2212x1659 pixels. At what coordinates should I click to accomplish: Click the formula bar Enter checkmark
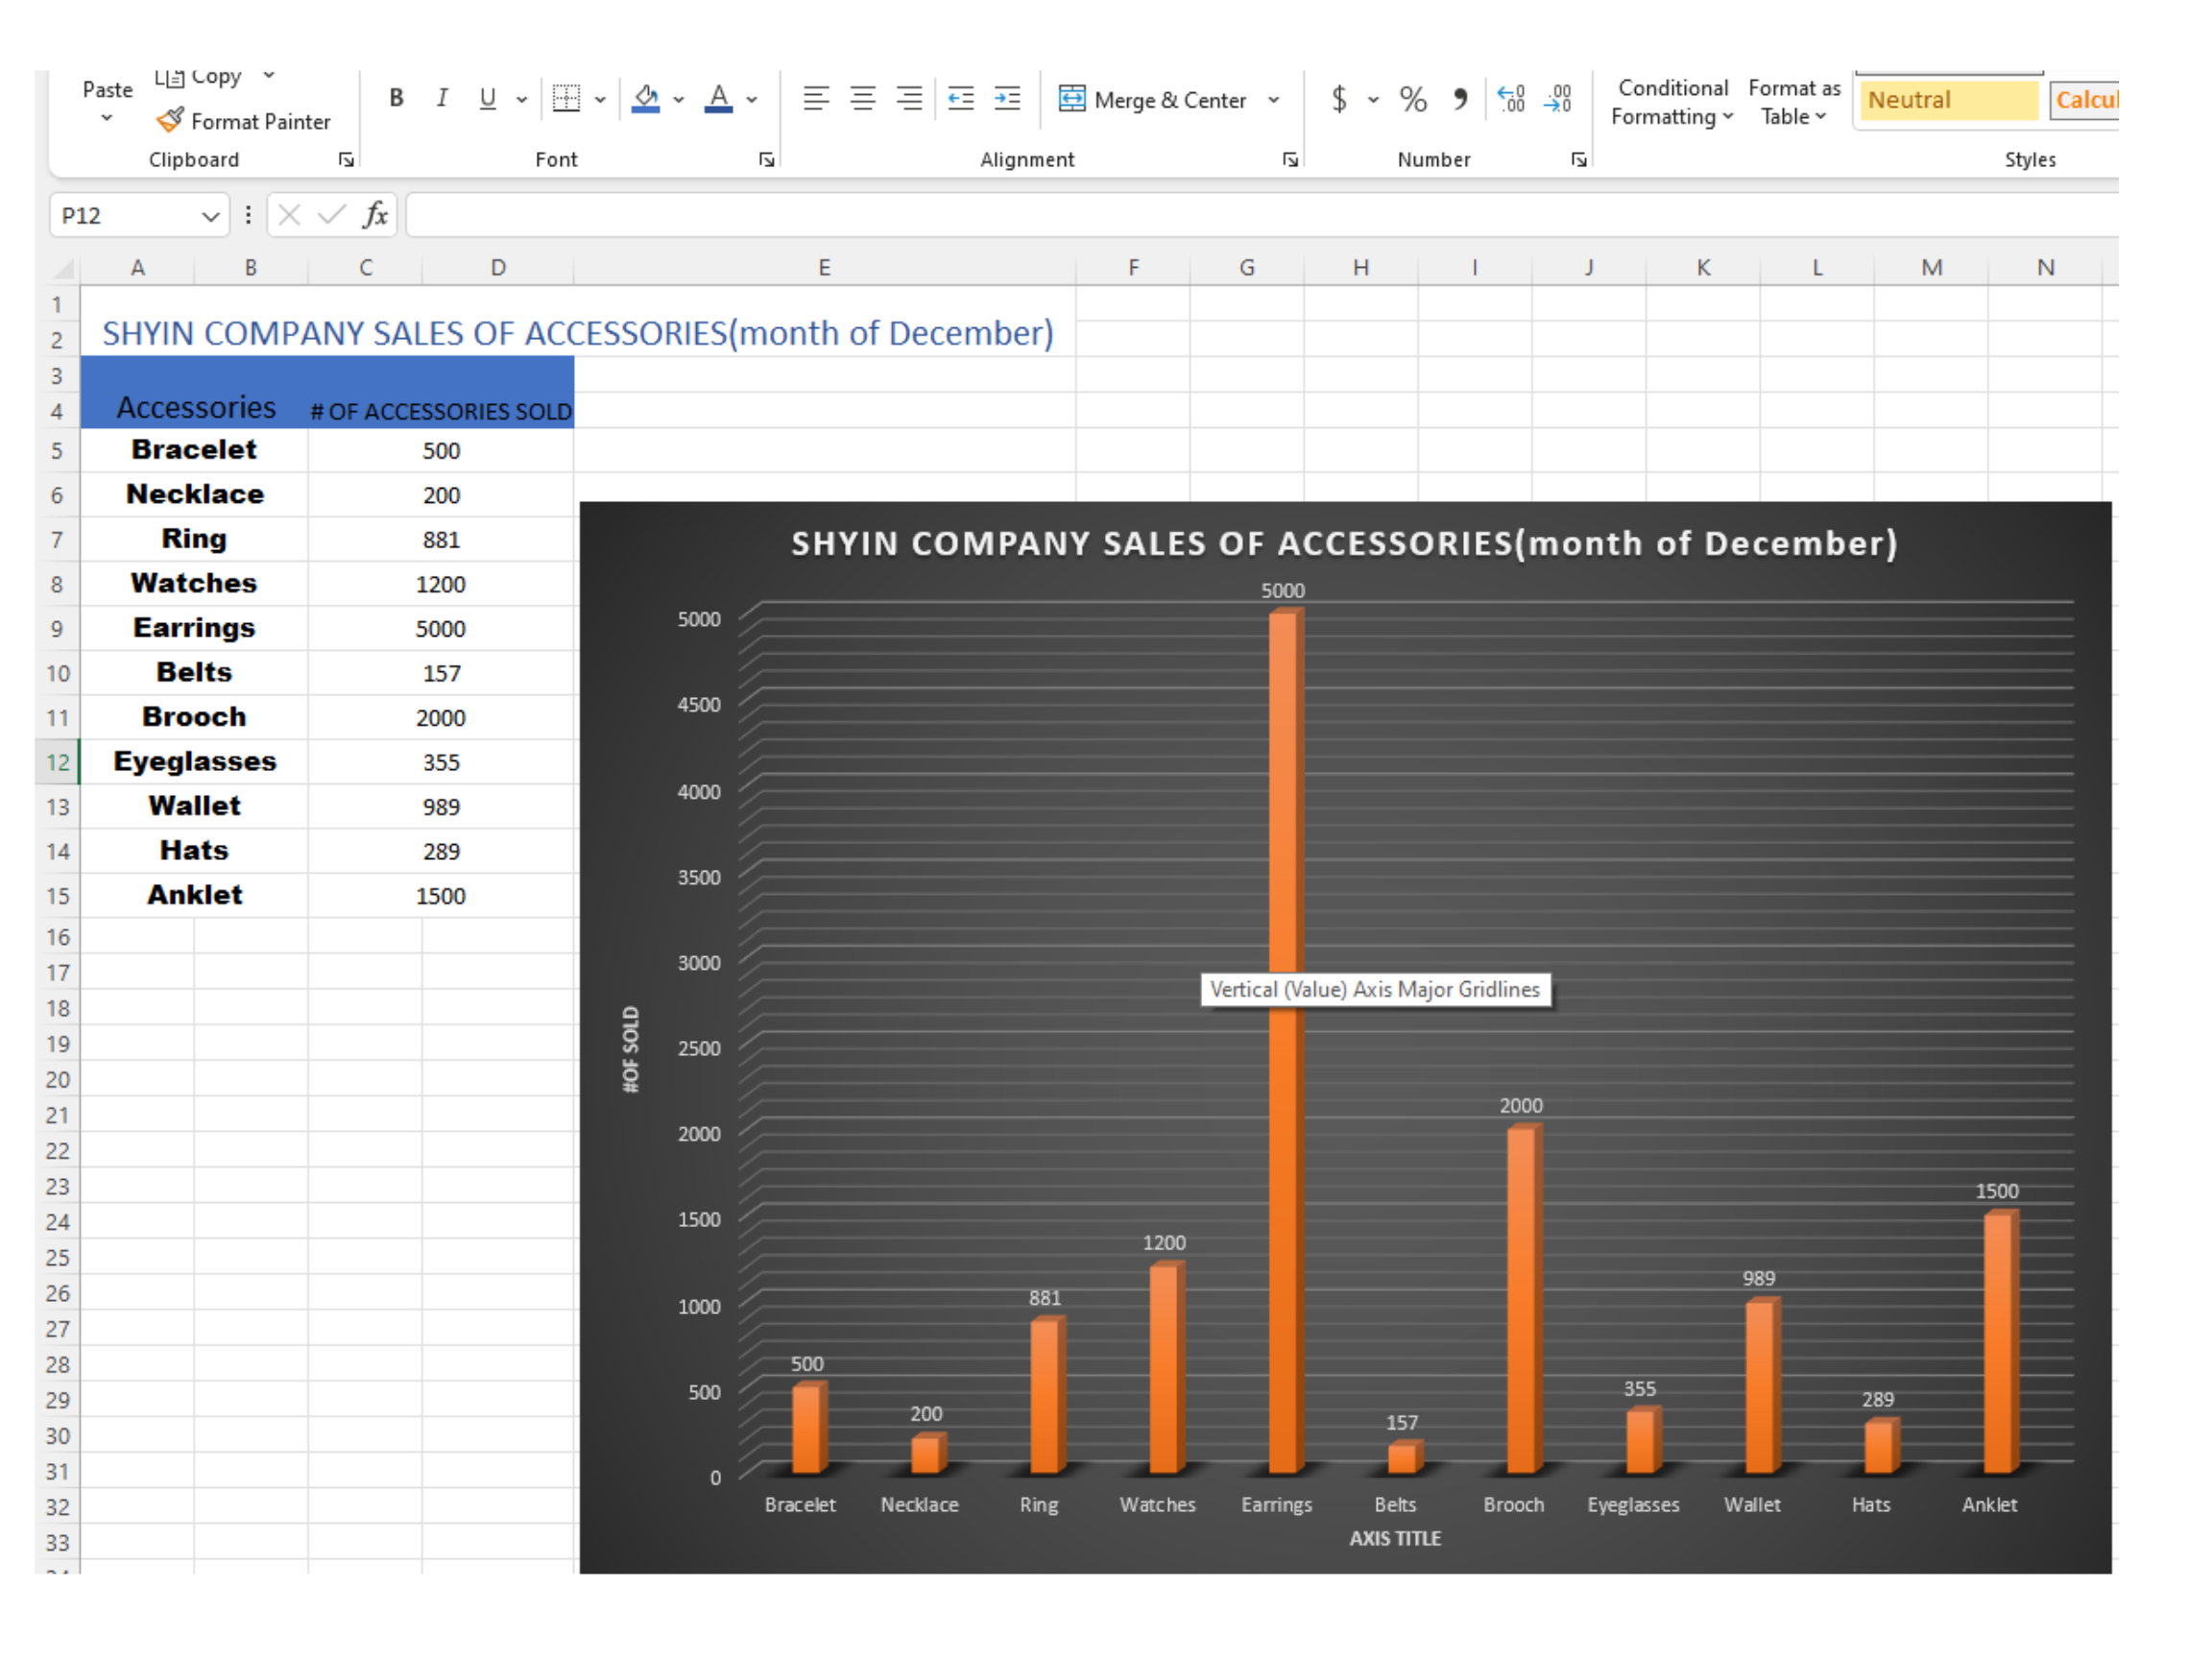tap(331, 215)
